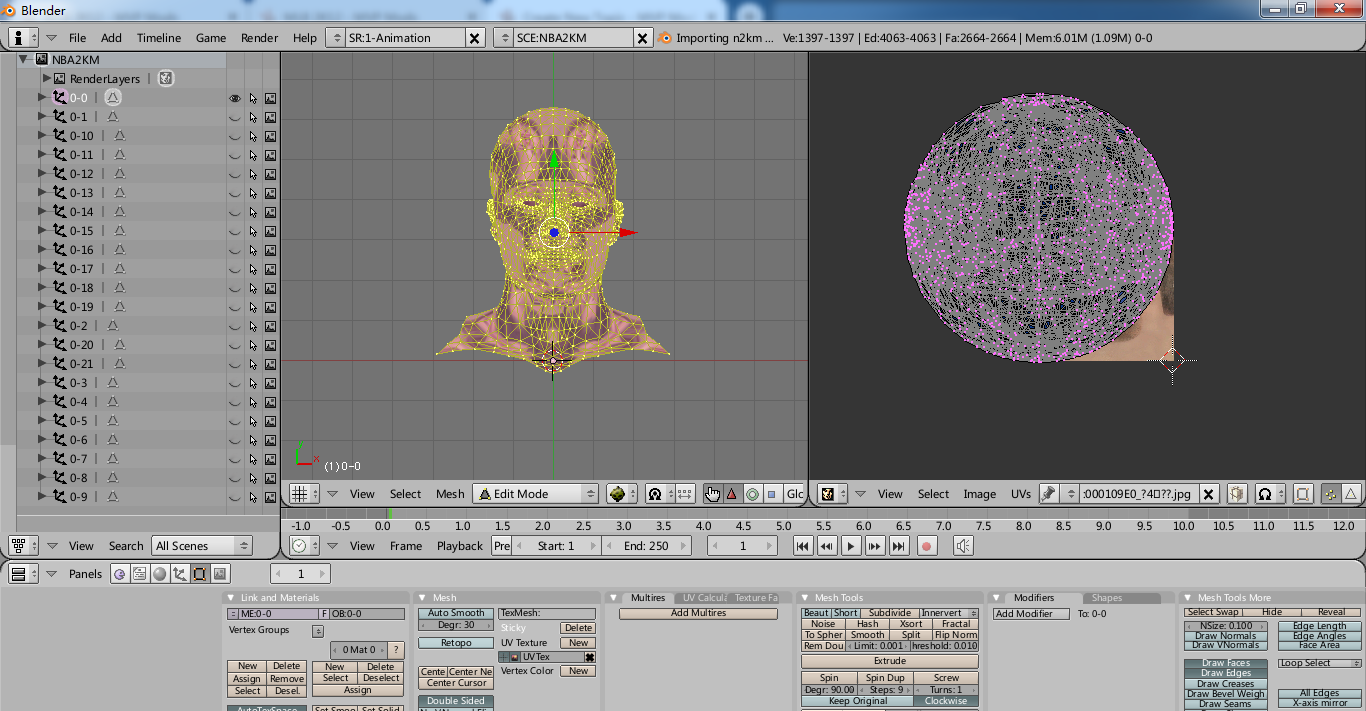This screenshot has width=1366, height=711.
Task: Open the 3D view window type selector
Action: click(304, 494)
